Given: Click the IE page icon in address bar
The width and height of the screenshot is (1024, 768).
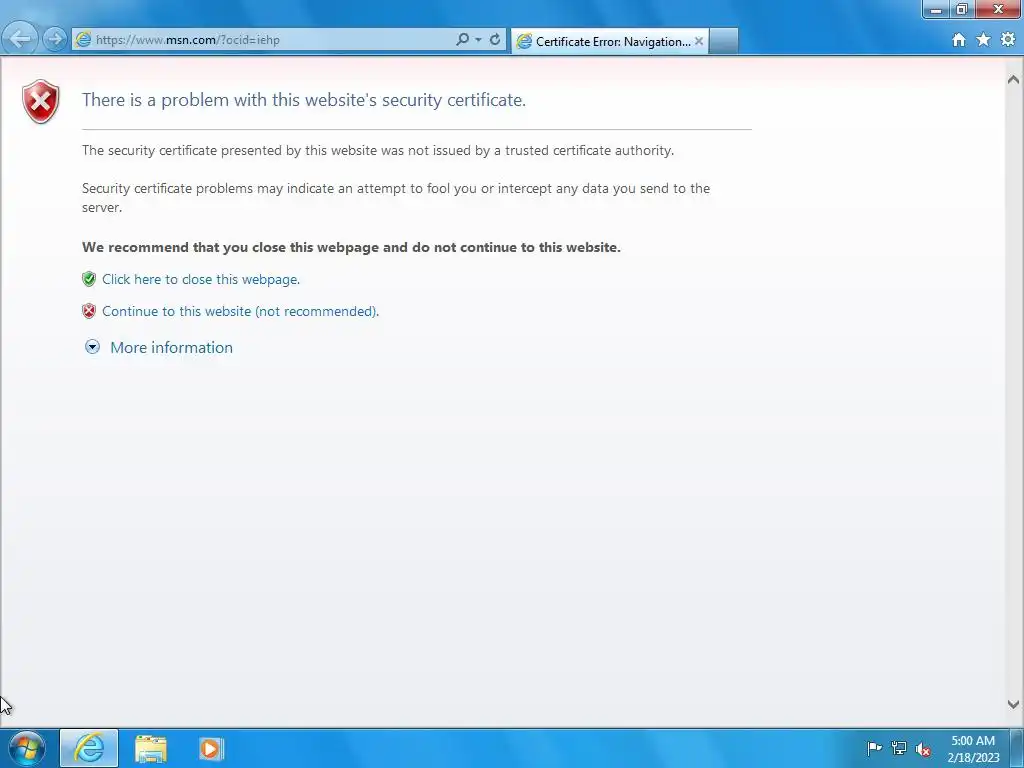Looking at the screenshot, I should pos(83,39).
